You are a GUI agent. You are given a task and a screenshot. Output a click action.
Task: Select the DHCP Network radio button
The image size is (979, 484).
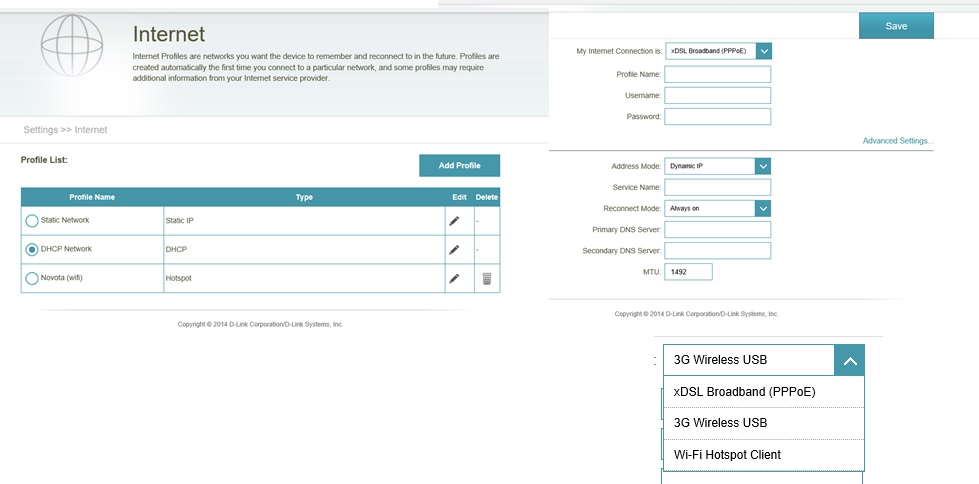pyautogui.click(x=31, y=250)
